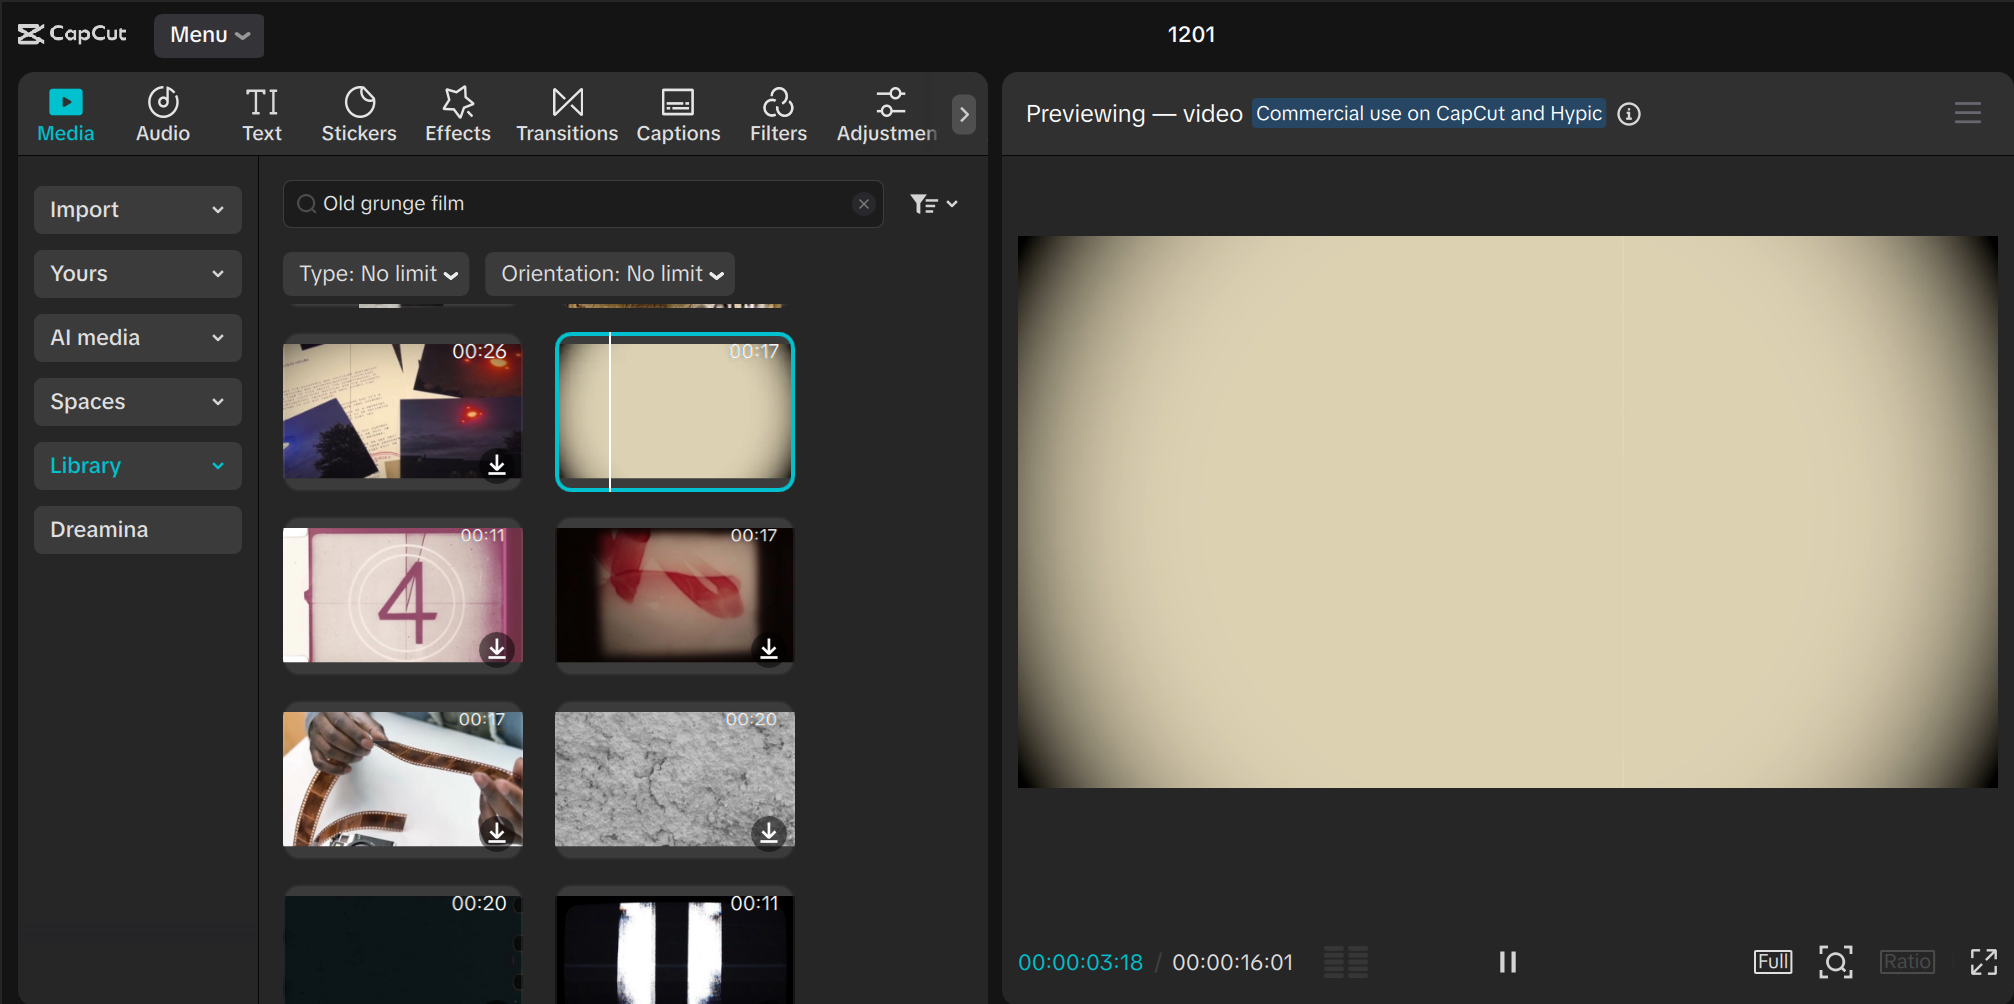
Task: Select the Audio tool
Action: (x=161, y=112)
